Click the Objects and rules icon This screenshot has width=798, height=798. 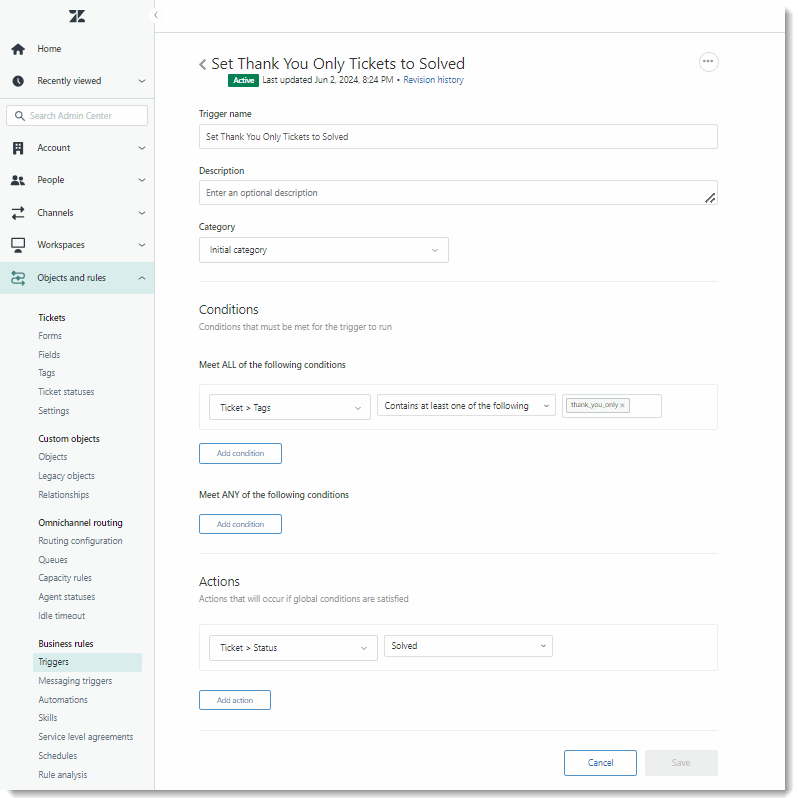click(18, 278)
